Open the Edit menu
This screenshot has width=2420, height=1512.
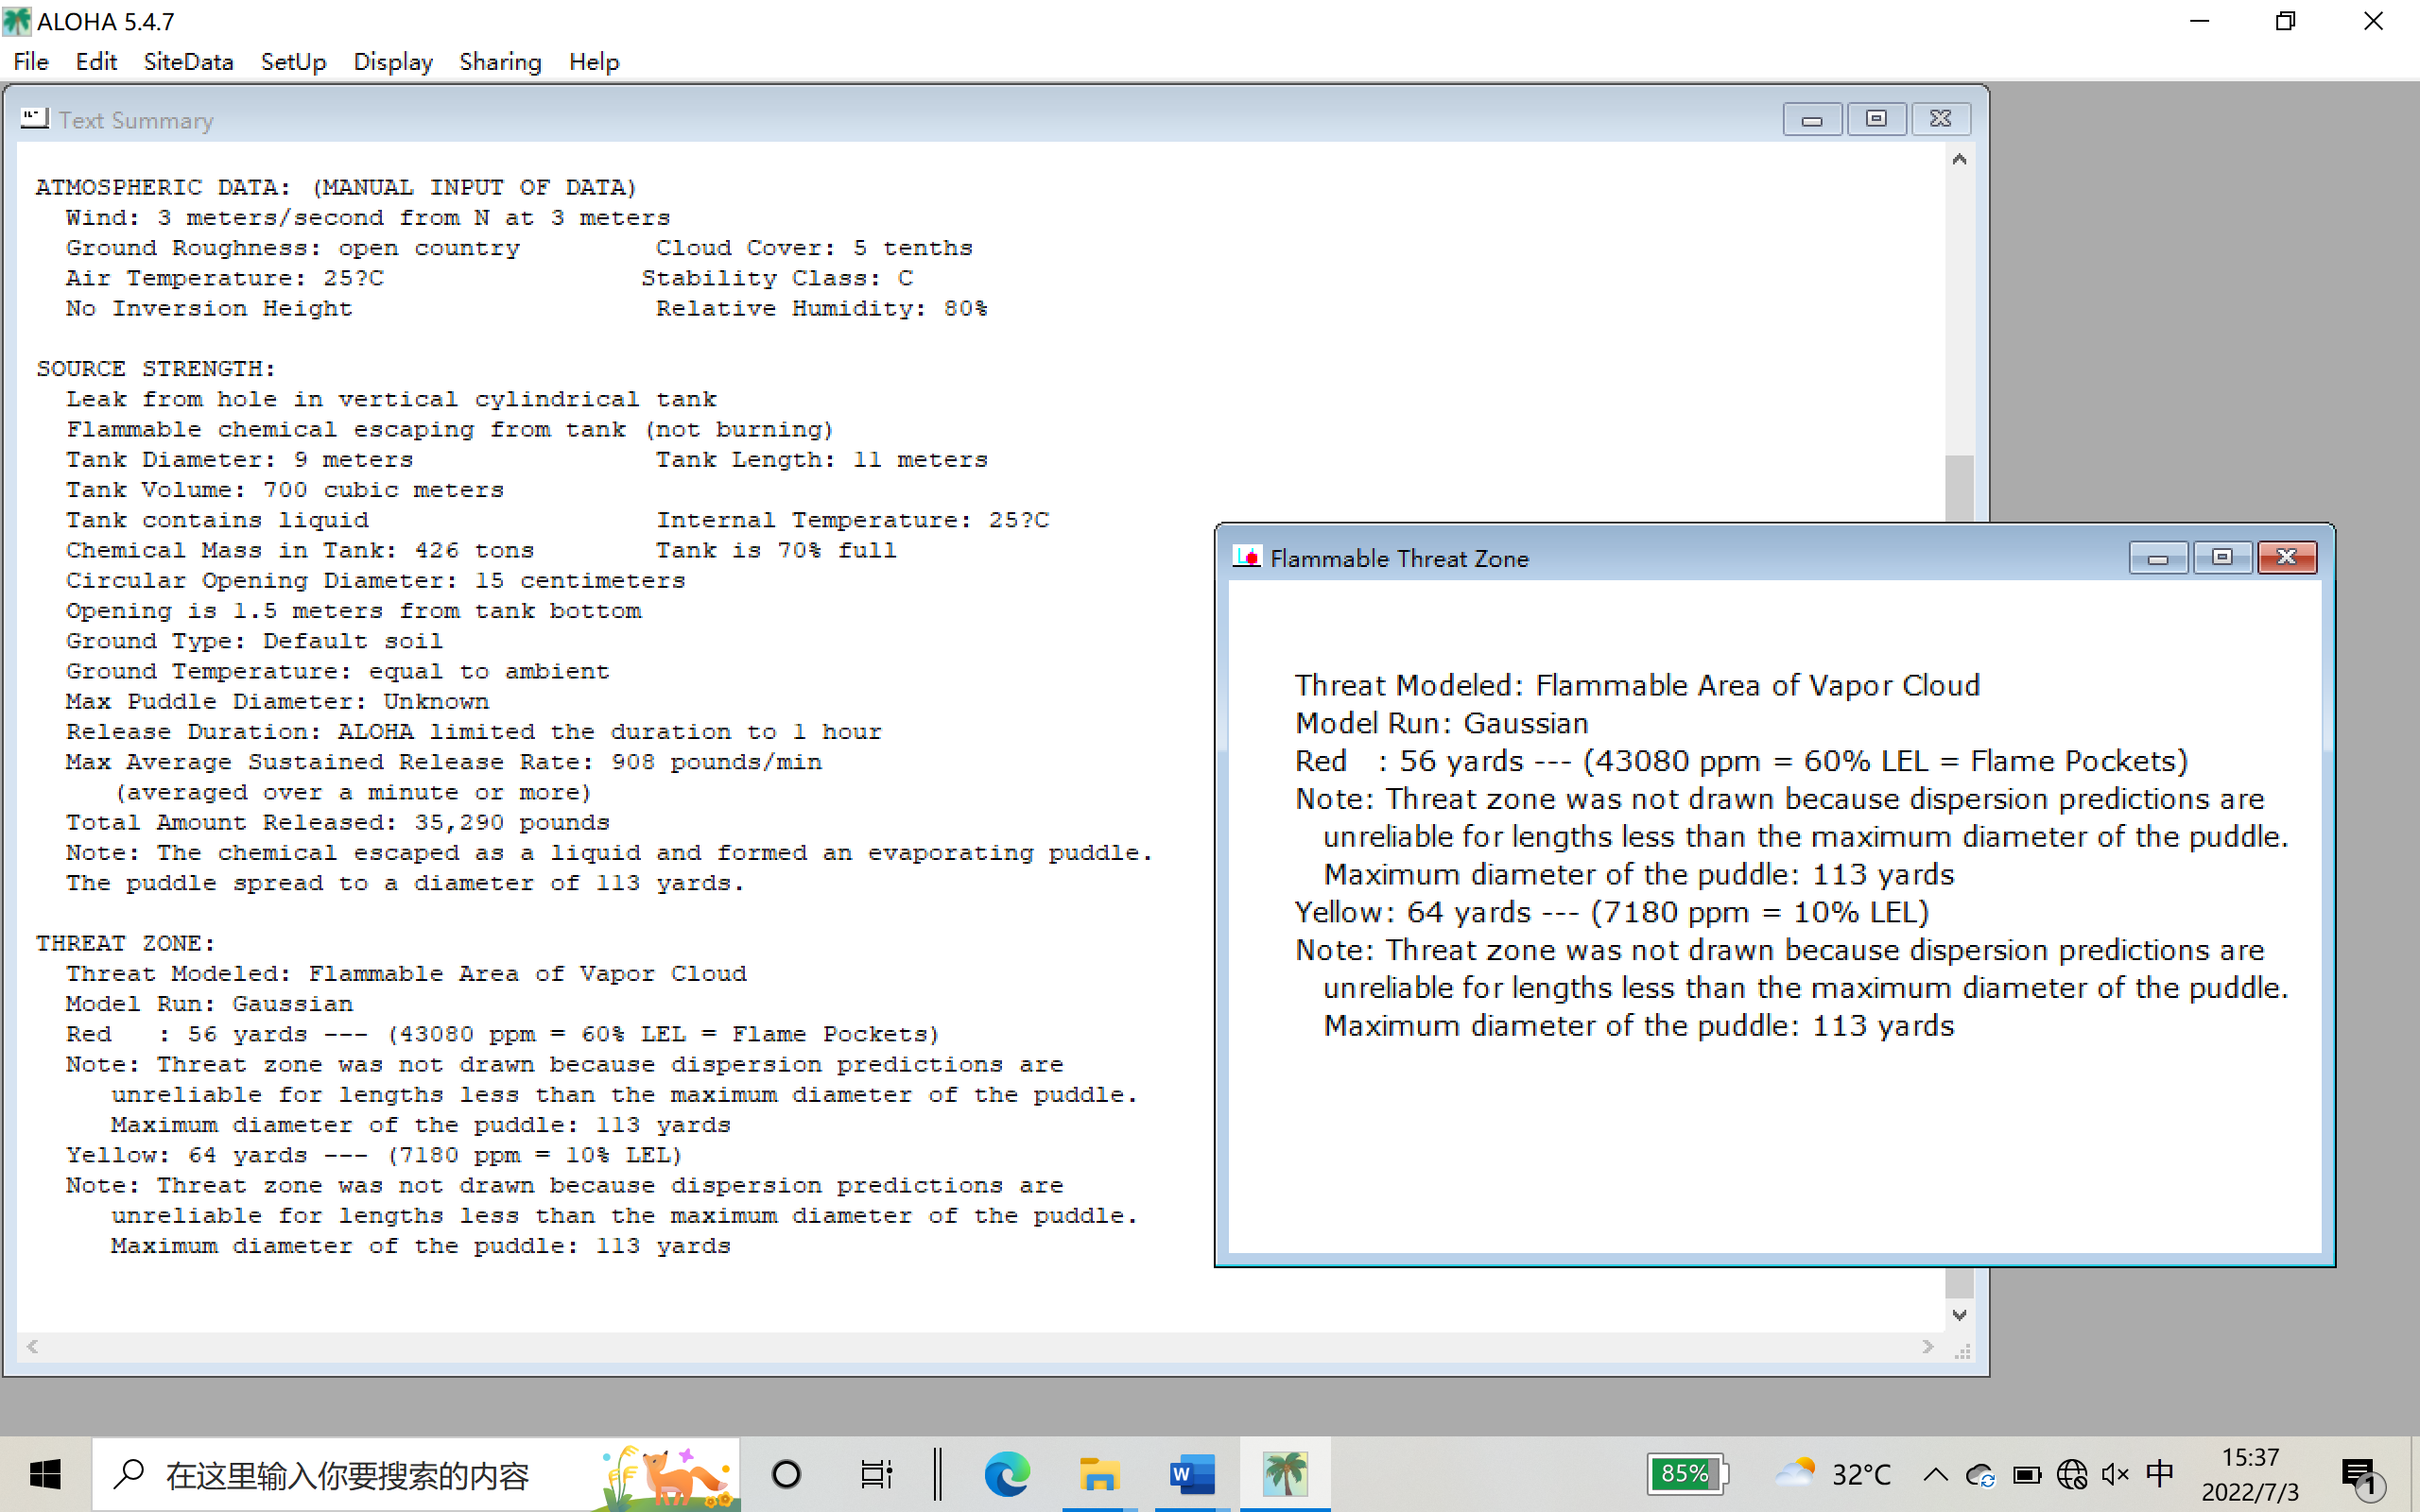click(96, 62)
